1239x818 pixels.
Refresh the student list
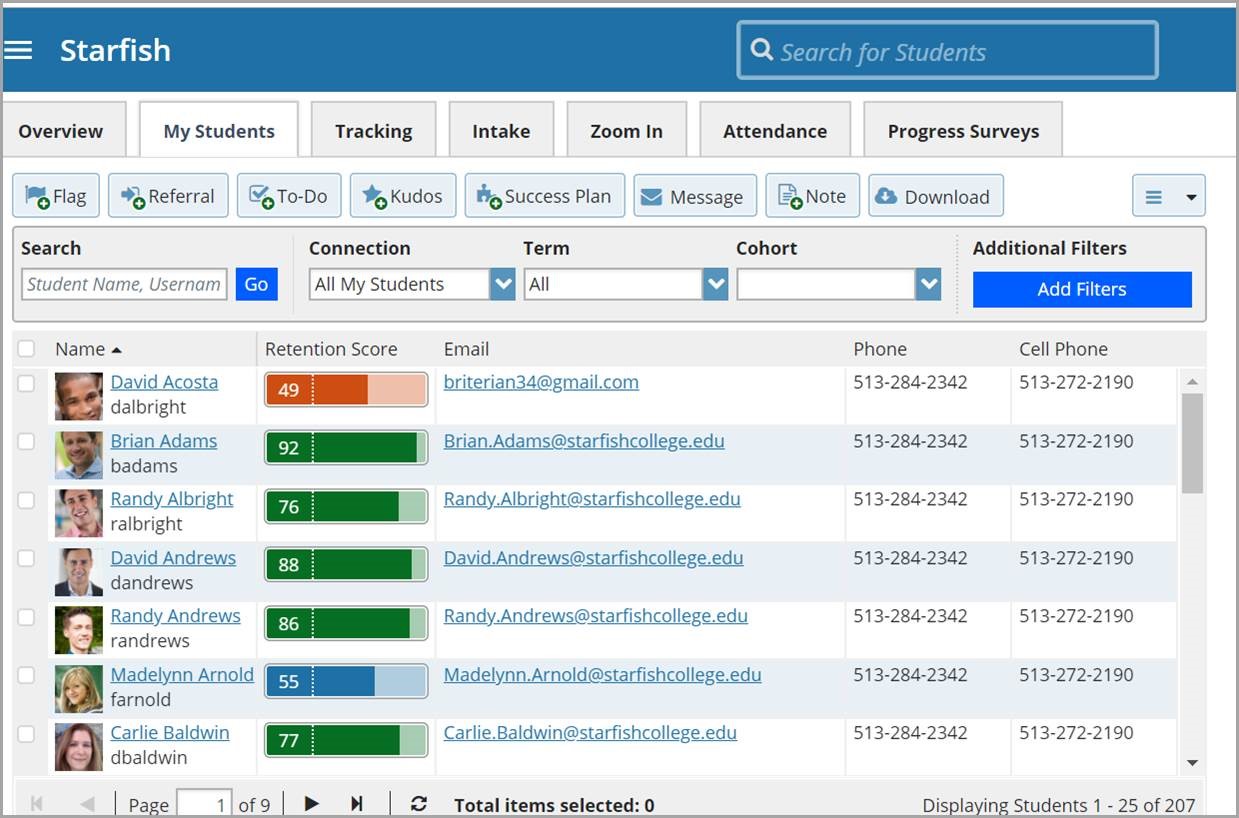[x=419, y=804]
